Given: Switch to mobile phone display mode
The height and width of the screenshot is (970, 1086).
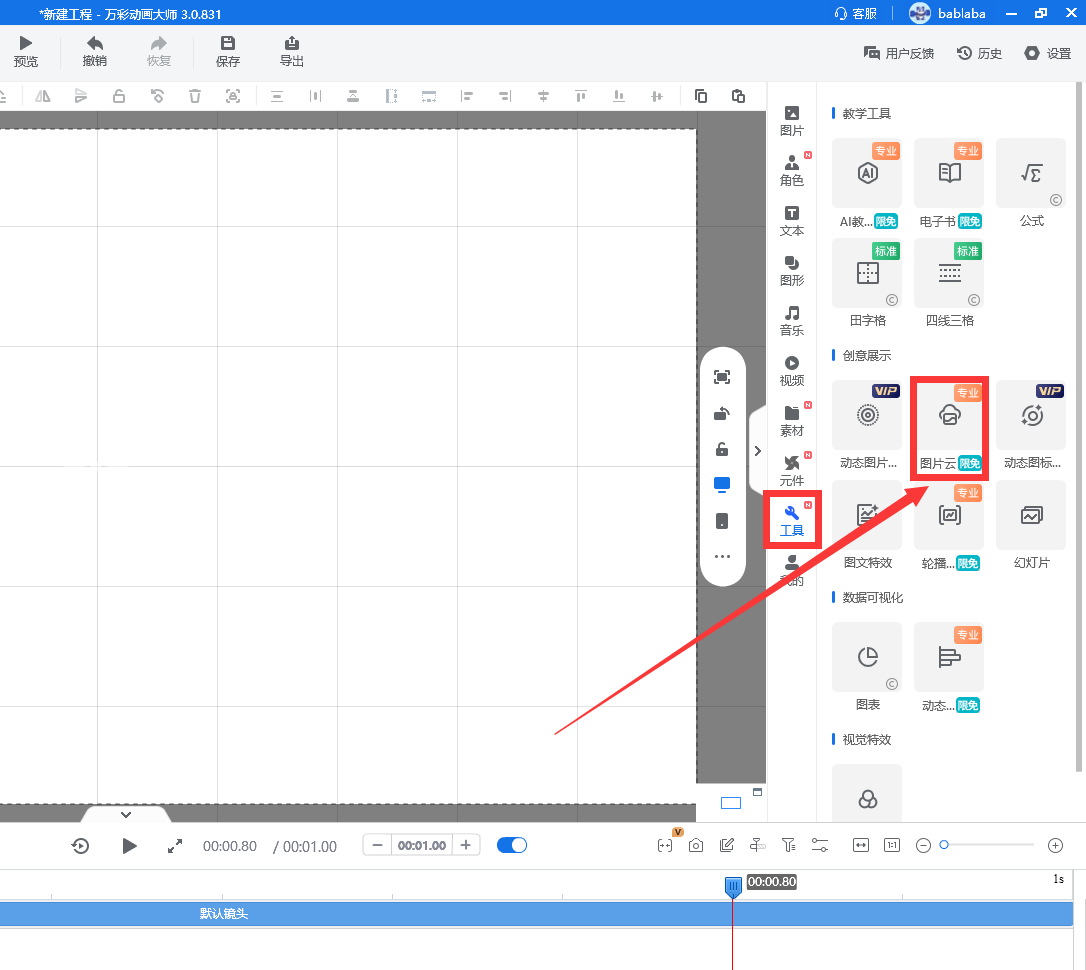Looking at the screenshot, I should pos(722,521).
